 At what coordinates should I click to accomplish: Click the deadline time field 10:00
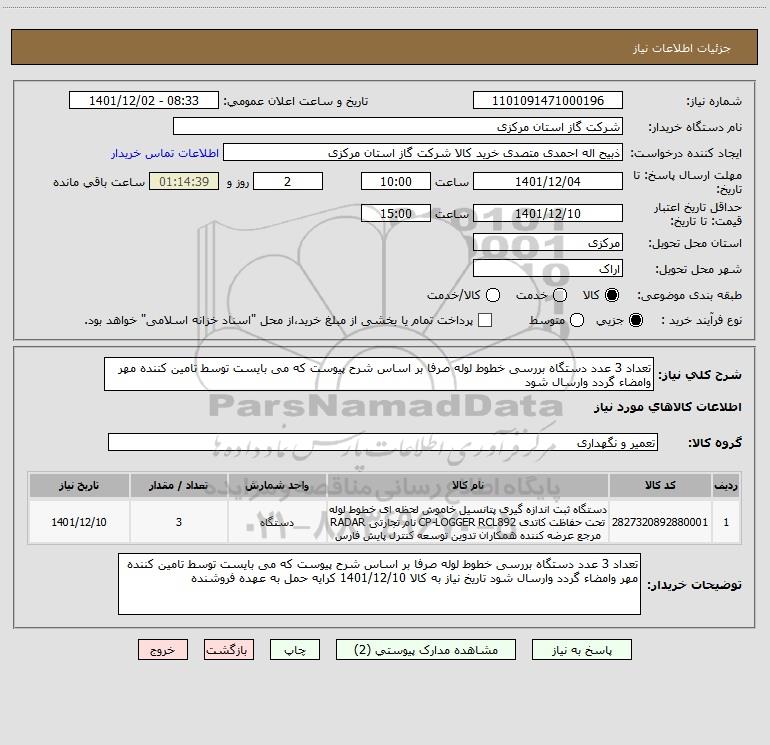[396, 181]
